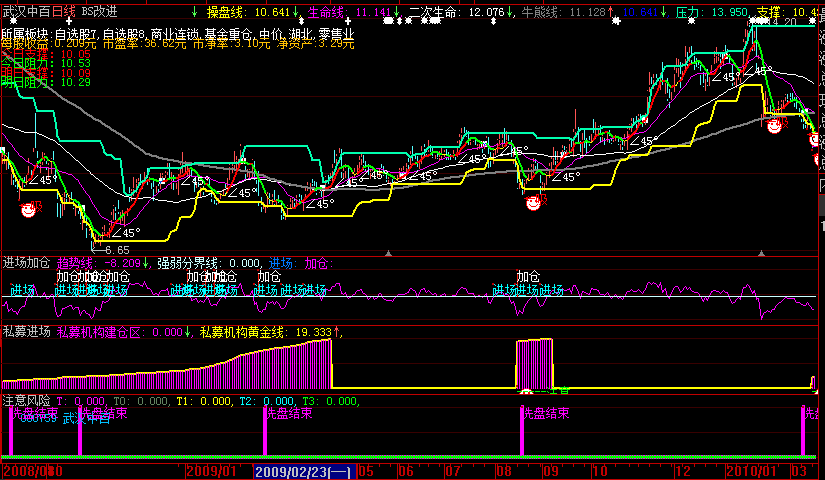Click the down arrow after 趋势线 value
Screen dimensions: 825x480
click(x=148, y=264)
